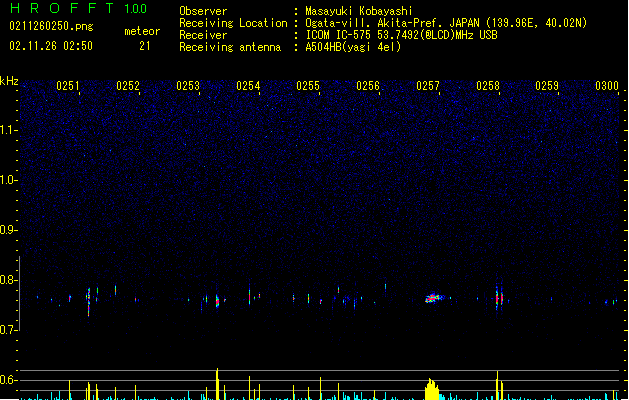Click the 0.7 kHz axis label
The image size is (629, 400).
[8, 330]
